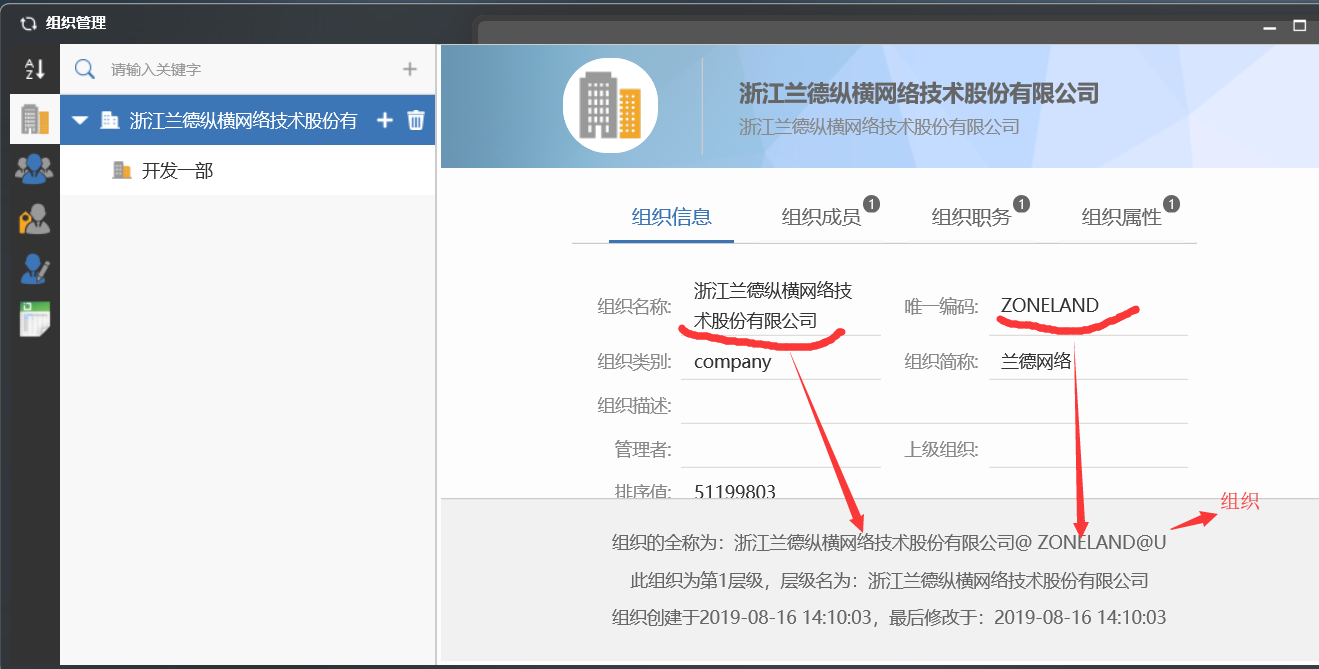Open the user group icon in sidebar
Screen dimensions: 1319x669
(35, 168)
